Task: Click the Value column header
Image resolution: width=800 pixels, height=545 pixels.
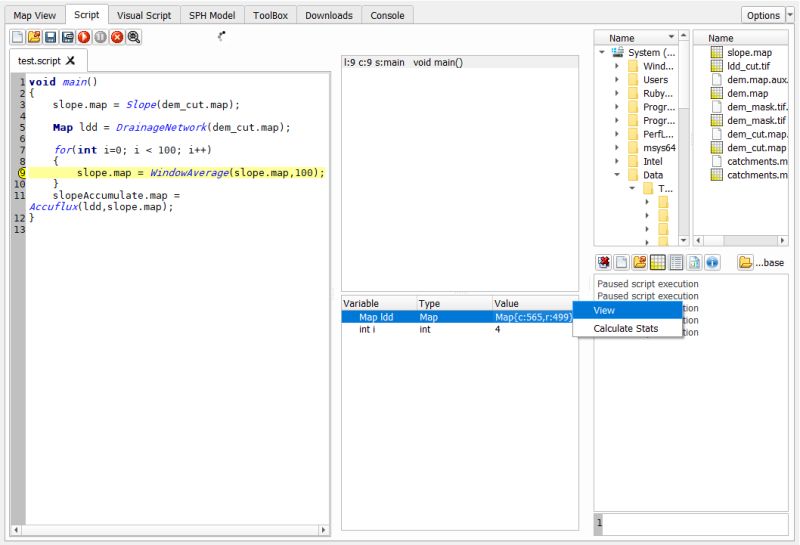Action: coord(535,303)
